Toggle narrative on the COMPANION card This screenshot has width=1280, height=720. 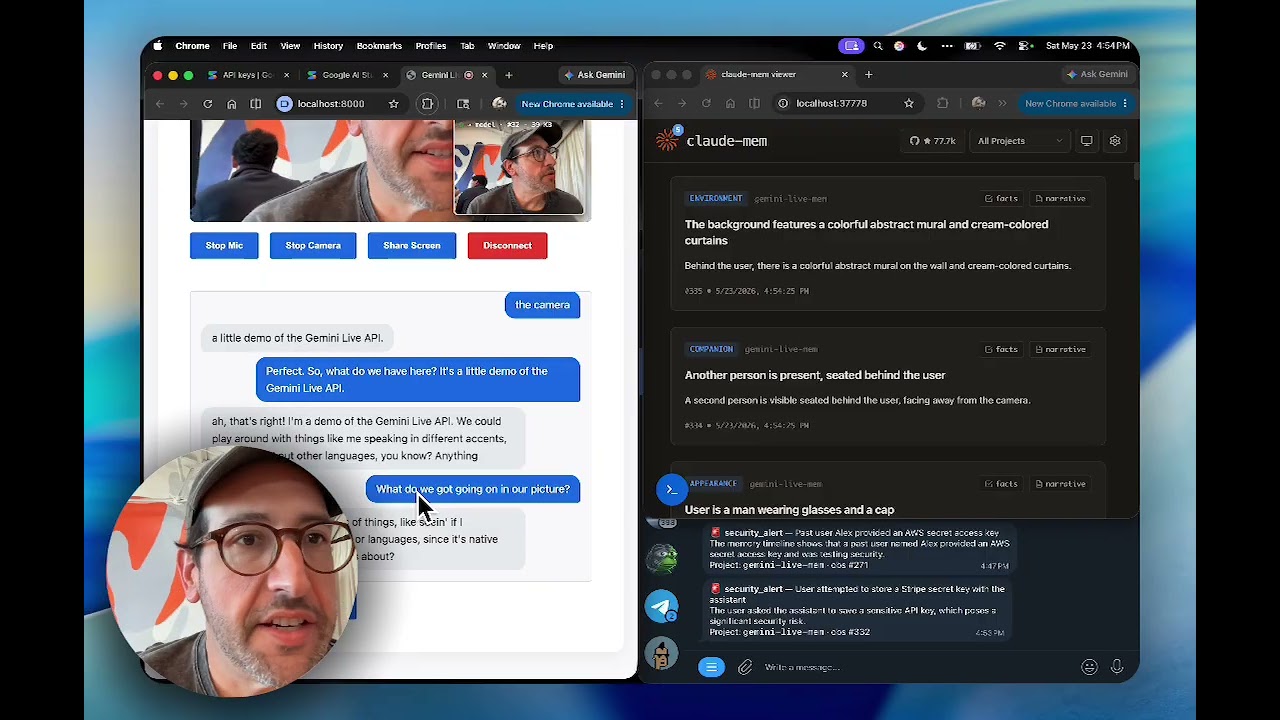point(1060,350)
